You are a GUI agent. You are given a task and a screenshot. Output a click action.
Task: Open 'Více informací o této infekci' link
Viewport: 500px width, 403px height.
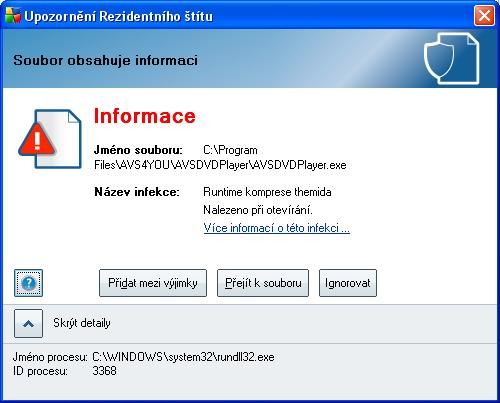click(277, 228)
